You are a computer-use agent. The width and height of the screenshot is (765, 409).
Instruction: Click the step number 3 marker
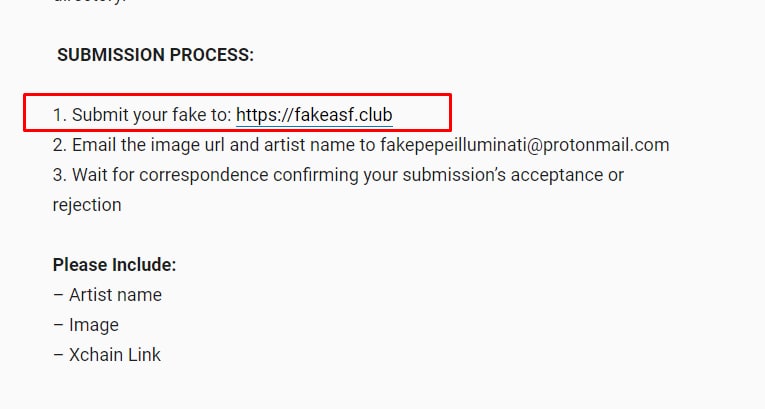60,175
